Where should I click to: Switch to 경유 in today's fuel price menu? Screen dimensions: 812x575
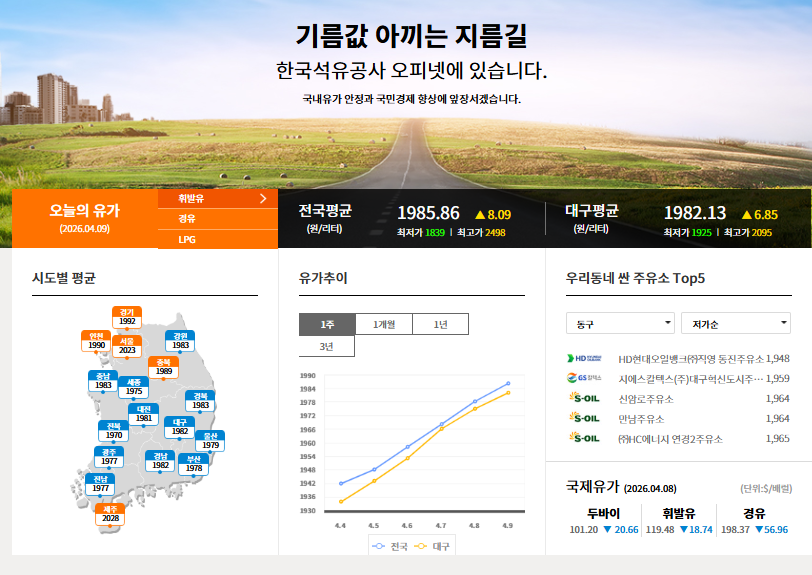pos(217,218)
